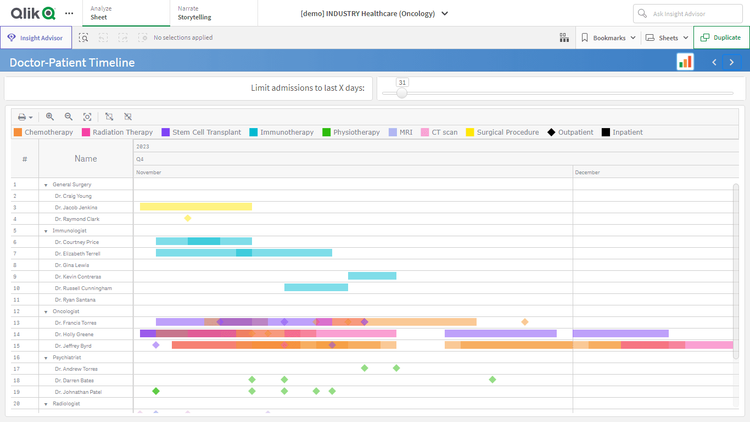
Task: Click the zoom in magnifier icon
Action: tap(50, 117)
